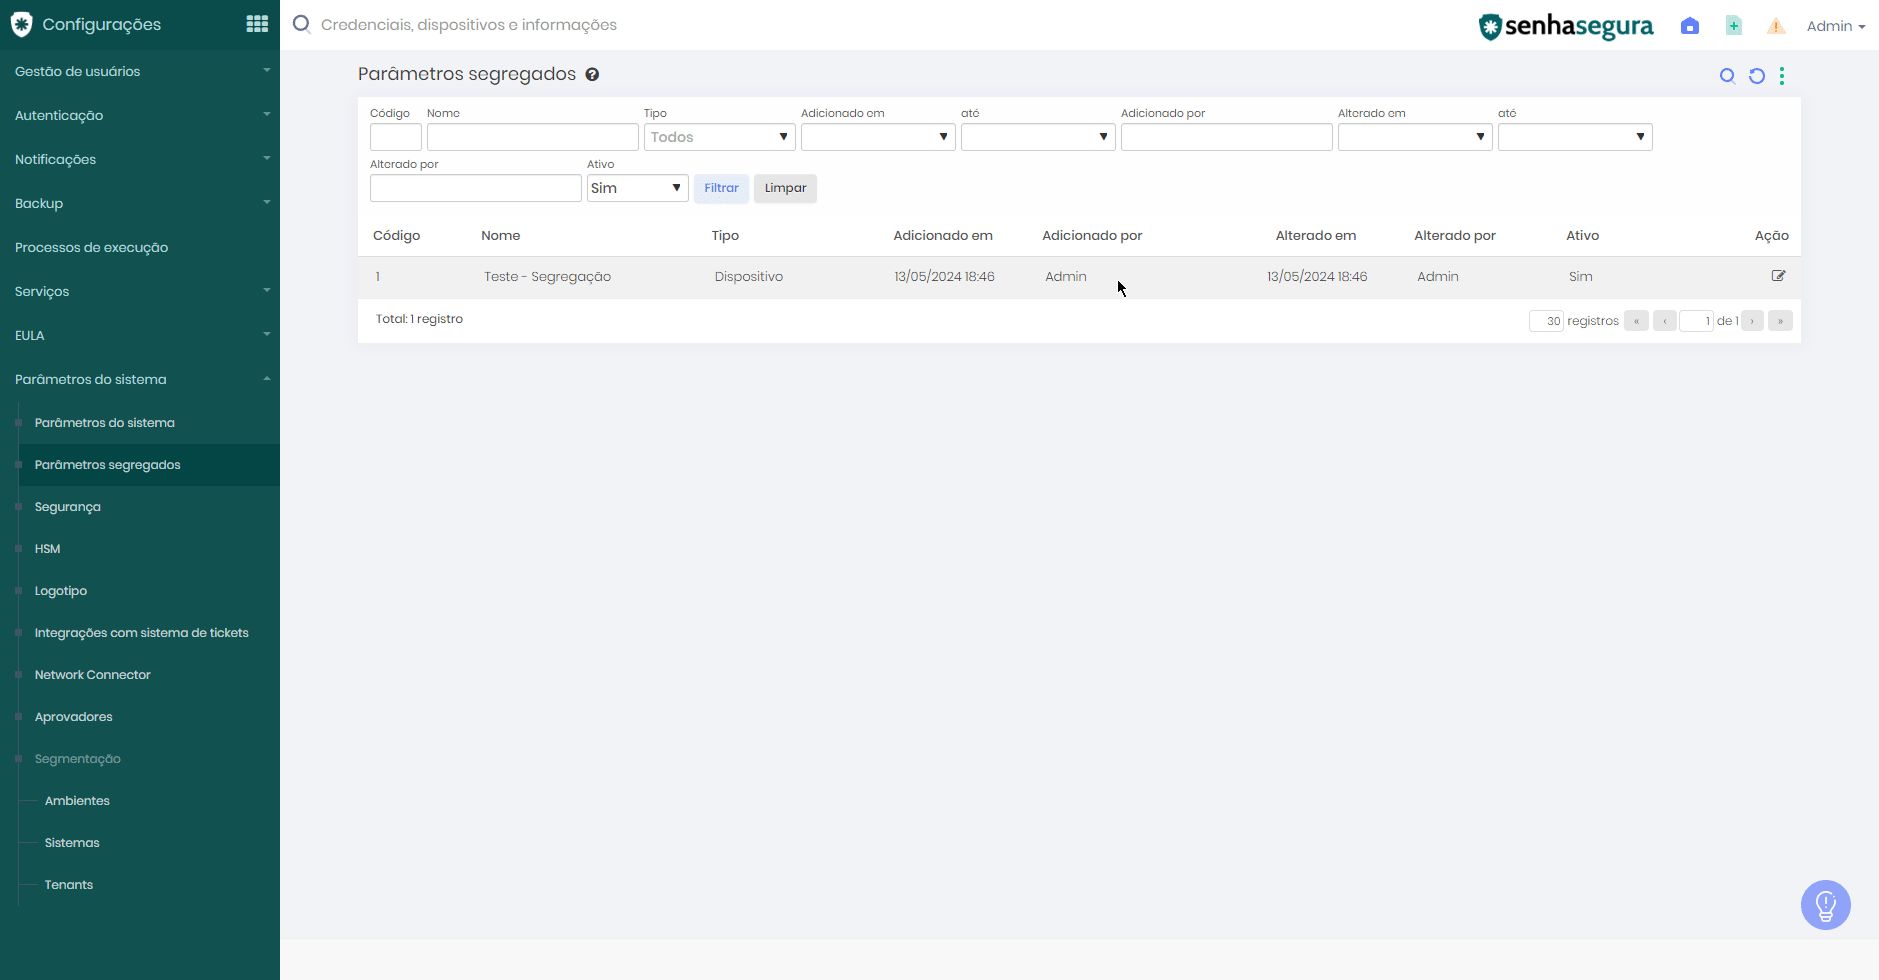Sort table by Tipo column header

[x=725, y=236]
